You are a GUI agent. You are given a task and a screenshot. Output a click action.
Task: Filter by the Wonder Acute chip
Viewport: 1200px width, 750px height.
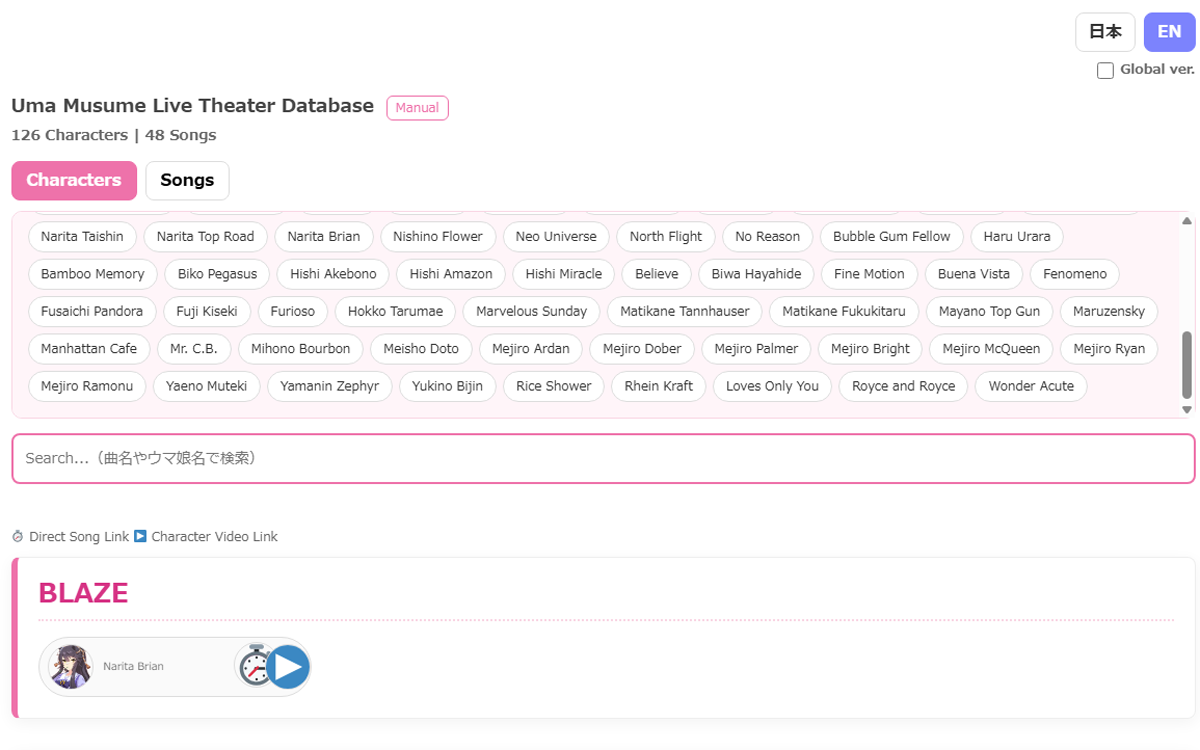[1031, 386]
